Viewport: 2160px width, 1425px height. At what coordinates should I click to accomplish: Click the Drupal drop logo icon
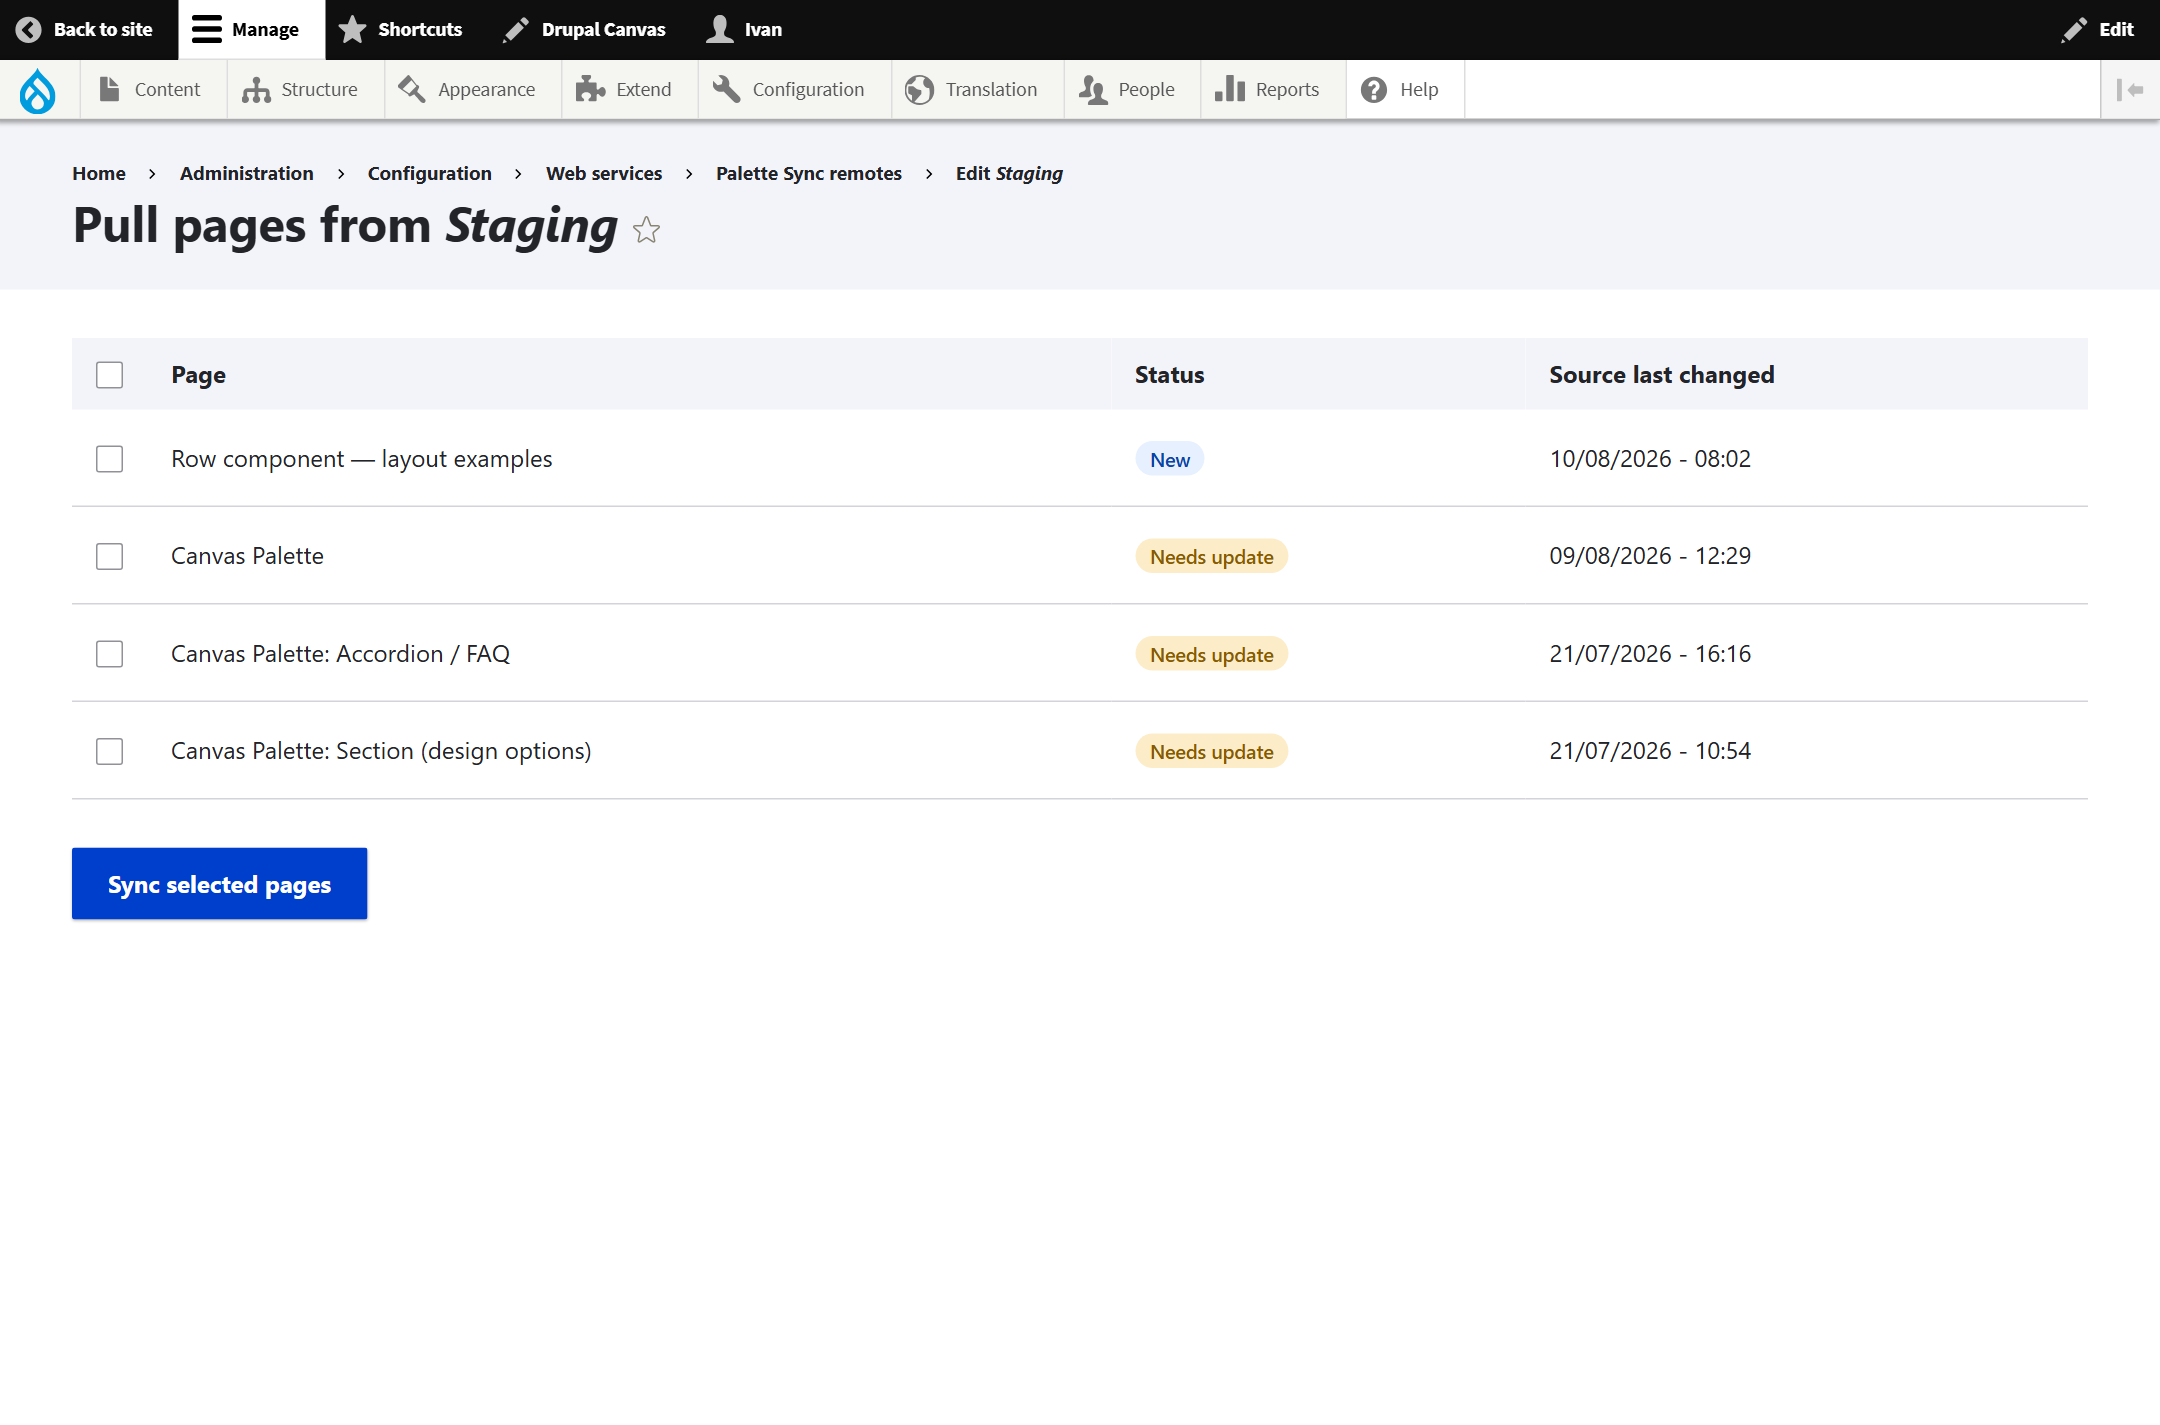click(38, 90)
